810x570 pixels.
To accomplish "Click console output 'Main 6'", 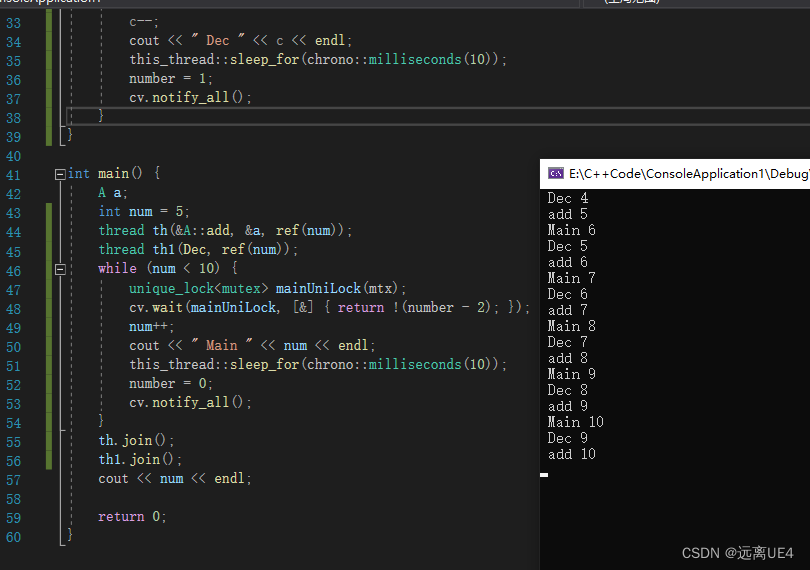I will (x=572, y=230).
